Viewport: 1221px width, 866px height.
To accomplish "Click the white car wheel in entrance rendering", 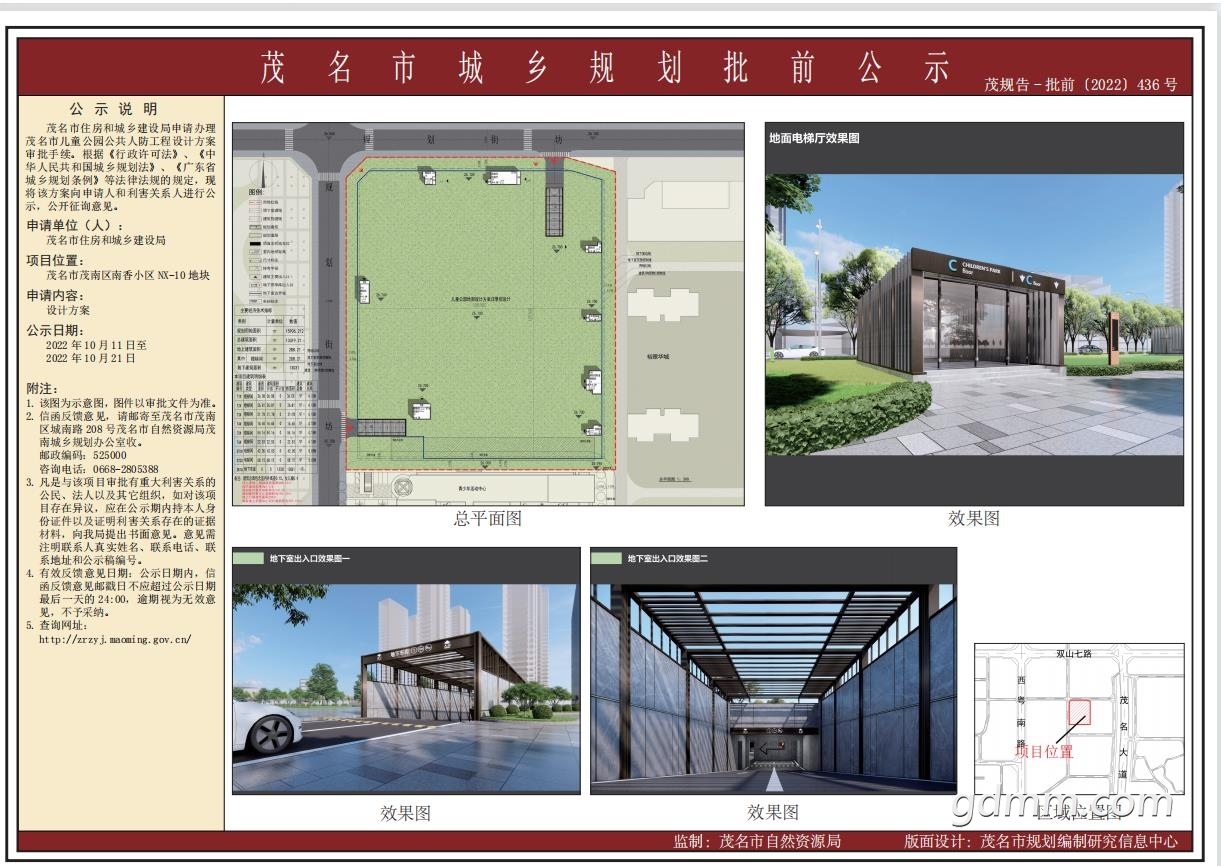I will 267,735.
